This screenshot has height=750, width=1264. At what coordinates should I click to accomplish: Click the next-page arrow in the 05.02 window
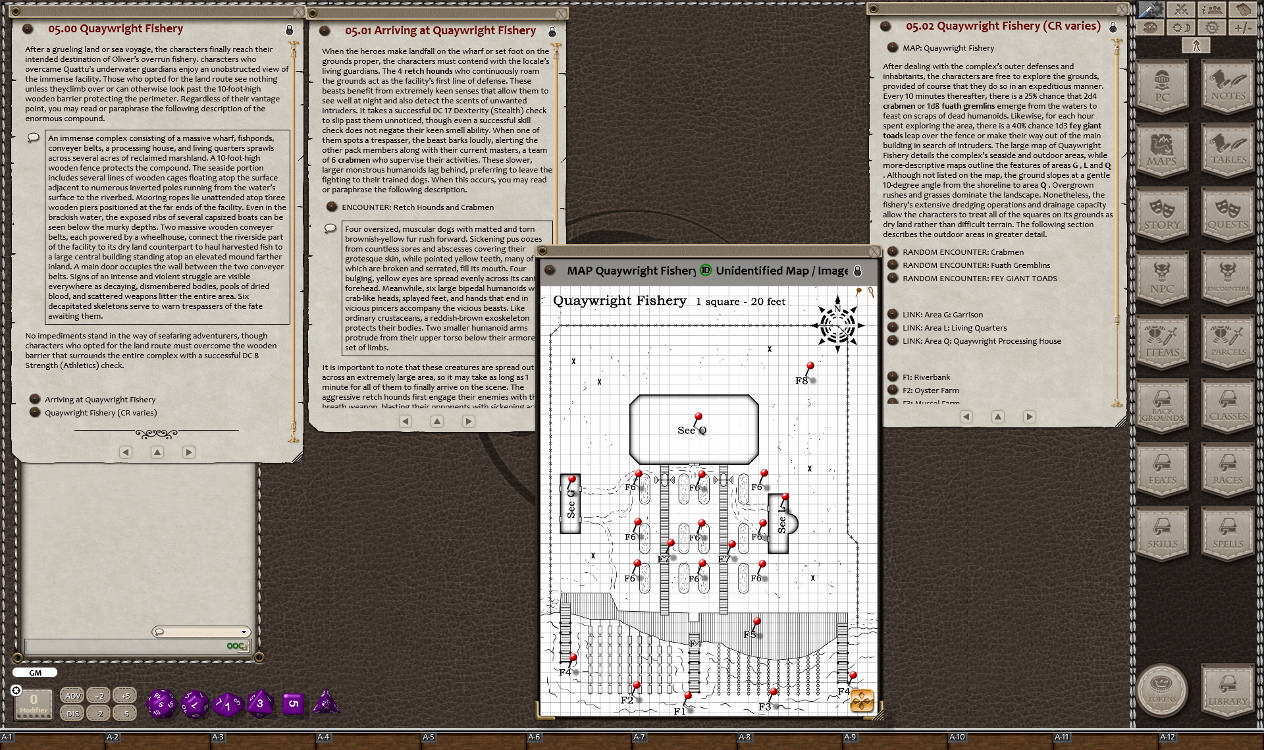point(1030,417)
